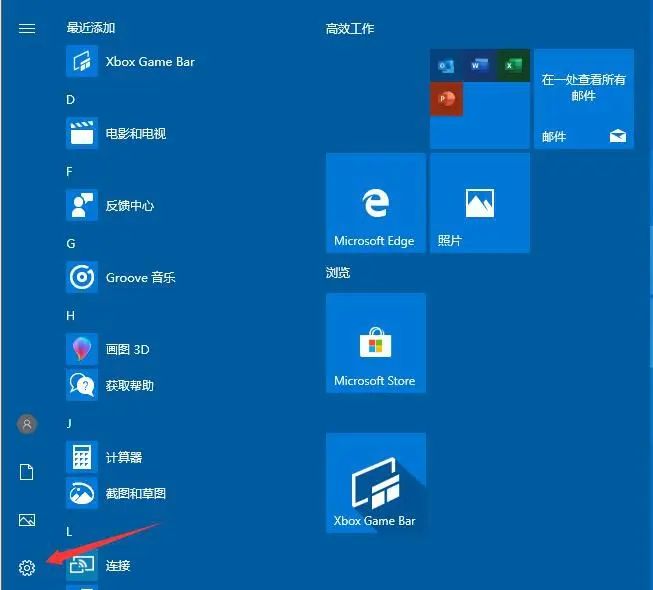Open the 照片 photos tile

[480, 203]
